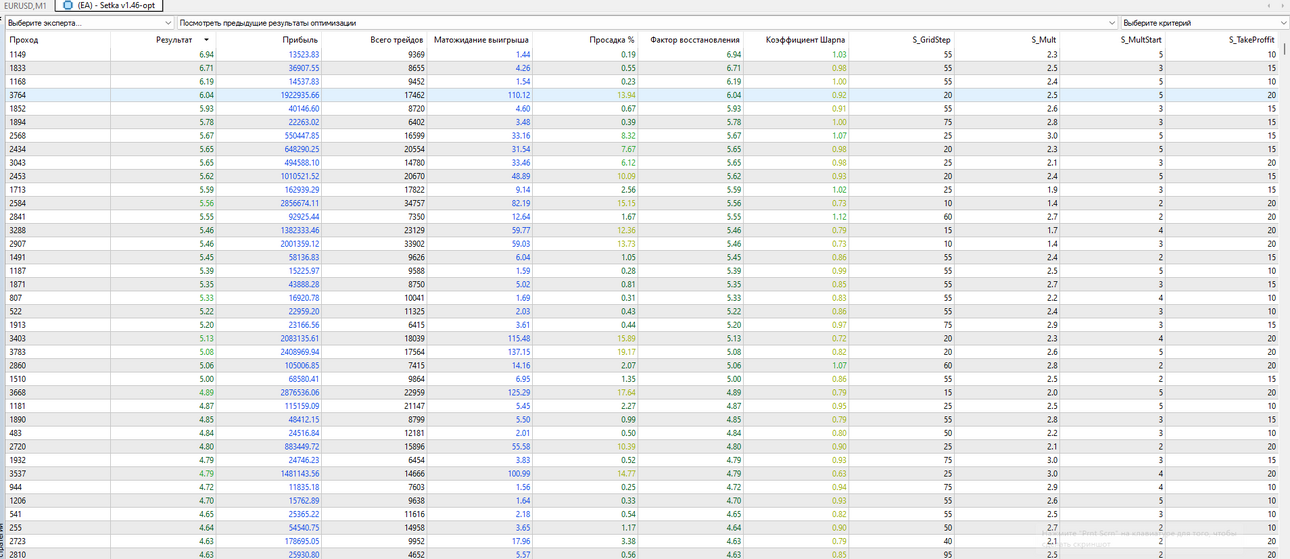Click expected payoff value 125.29
The width and height of the screenshot is (1290, 559).
click(x=519, y=392)
